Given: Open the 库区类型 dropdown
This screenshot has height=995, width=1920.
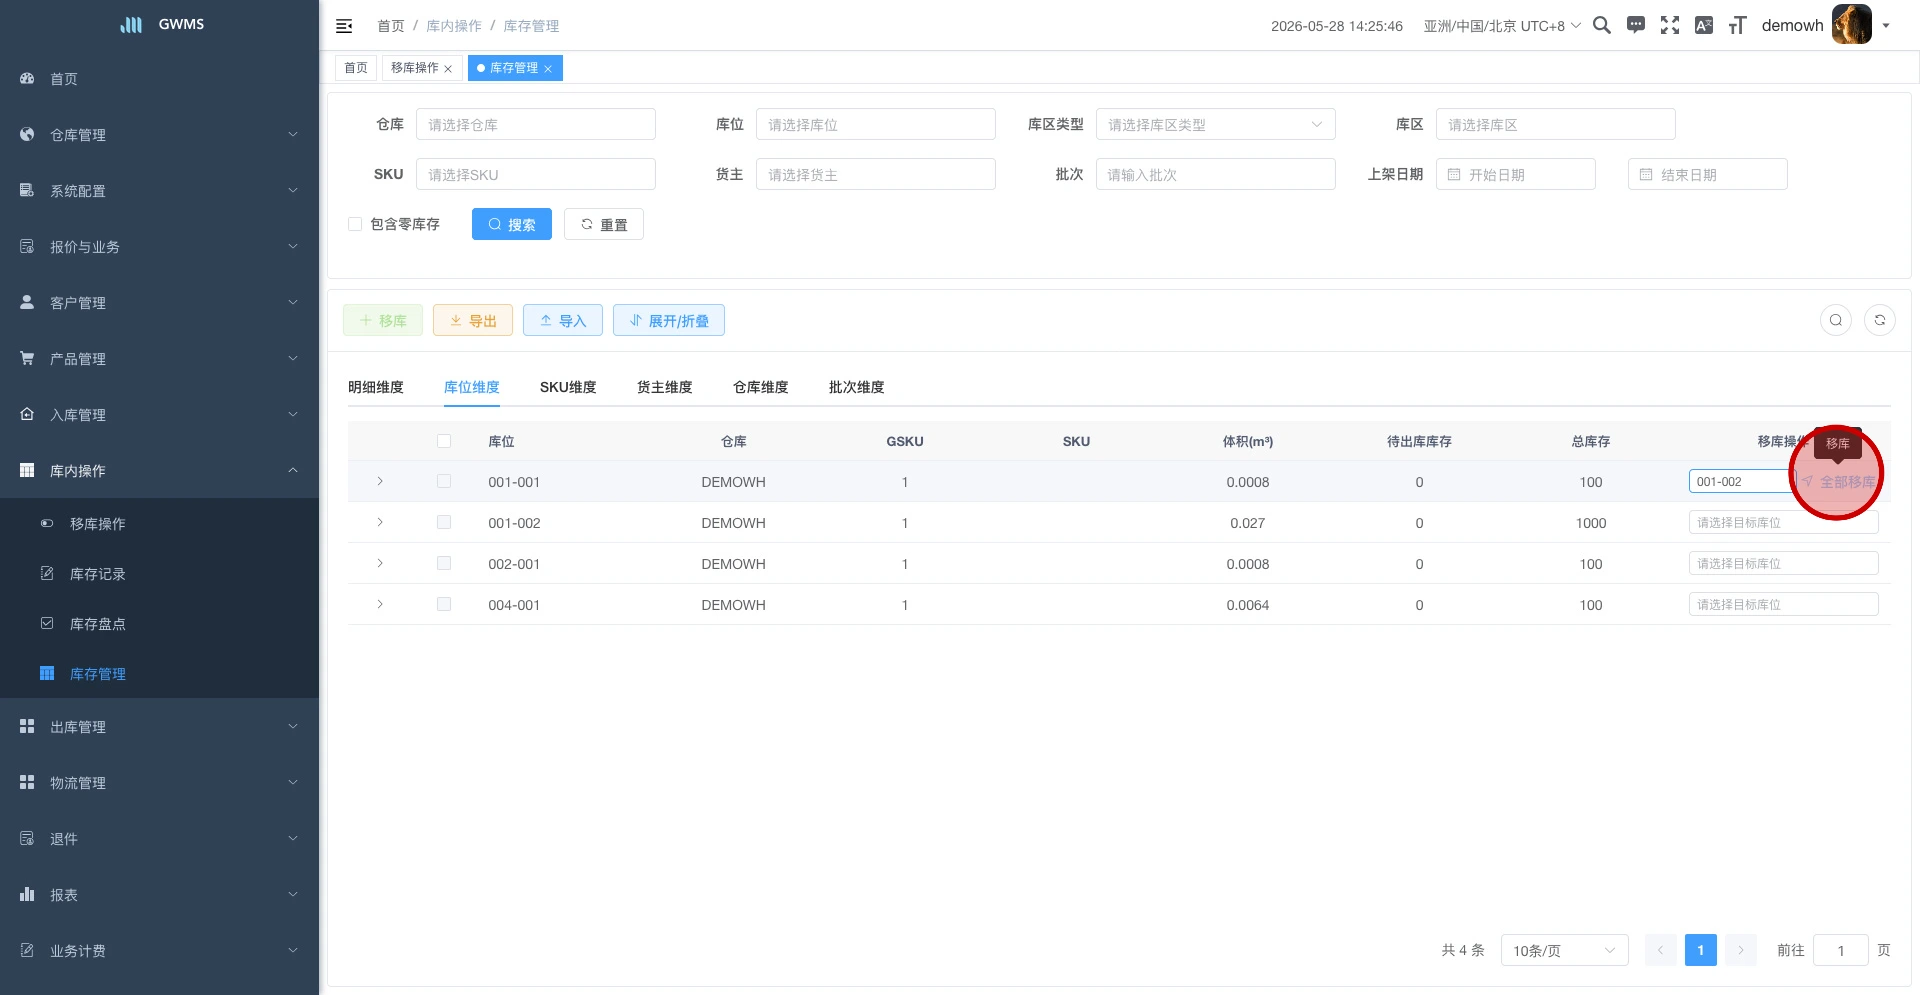Looking at the screenshot, I should (x=1216, y=124).
